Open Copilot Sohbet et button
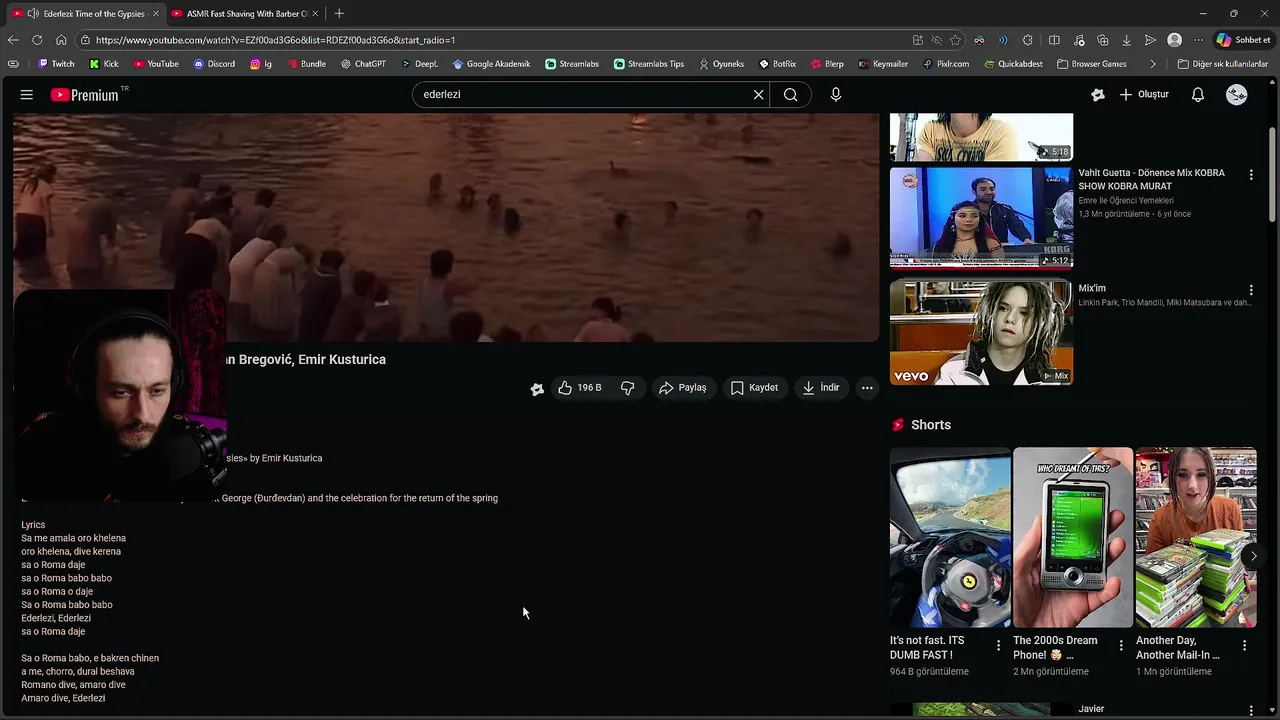Viewport: 1280px width, 720px height. coord(1243,40)
